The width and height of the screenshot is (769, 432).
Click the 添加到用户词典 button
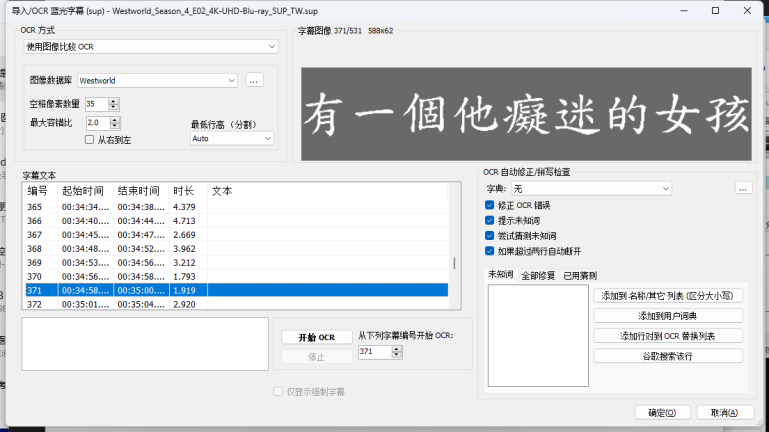(x=668, y=316)
